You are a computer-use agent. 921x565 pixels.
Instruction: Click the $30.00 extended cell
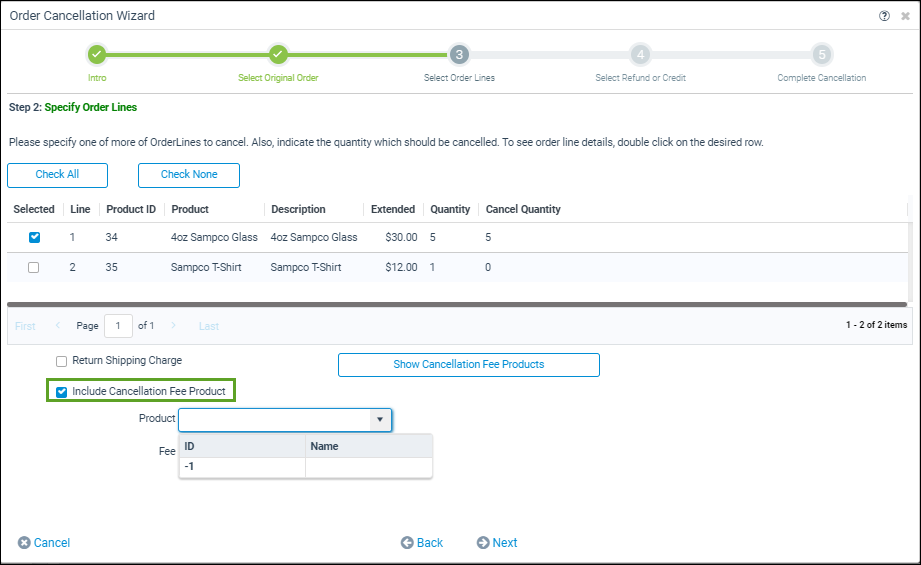(401, 237)
